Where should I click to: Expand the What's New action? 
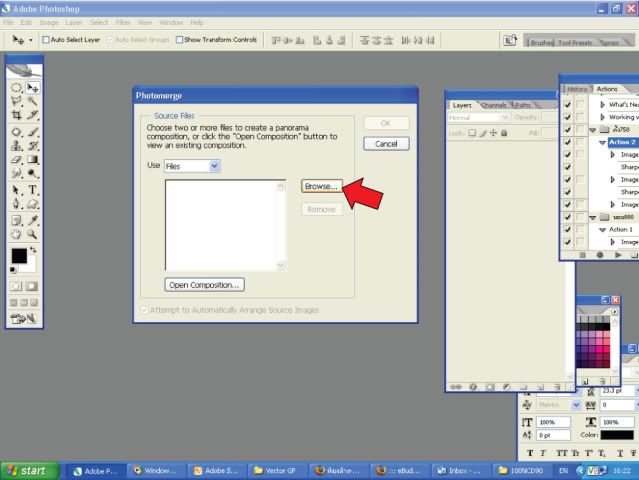(x=602, y=105)
